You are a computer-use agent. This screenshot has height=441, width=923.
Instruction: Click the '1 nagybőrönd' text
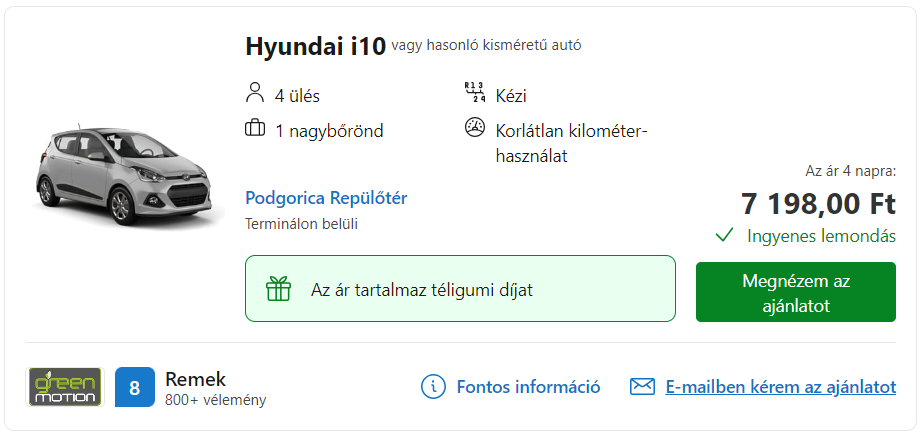point(329,131)
